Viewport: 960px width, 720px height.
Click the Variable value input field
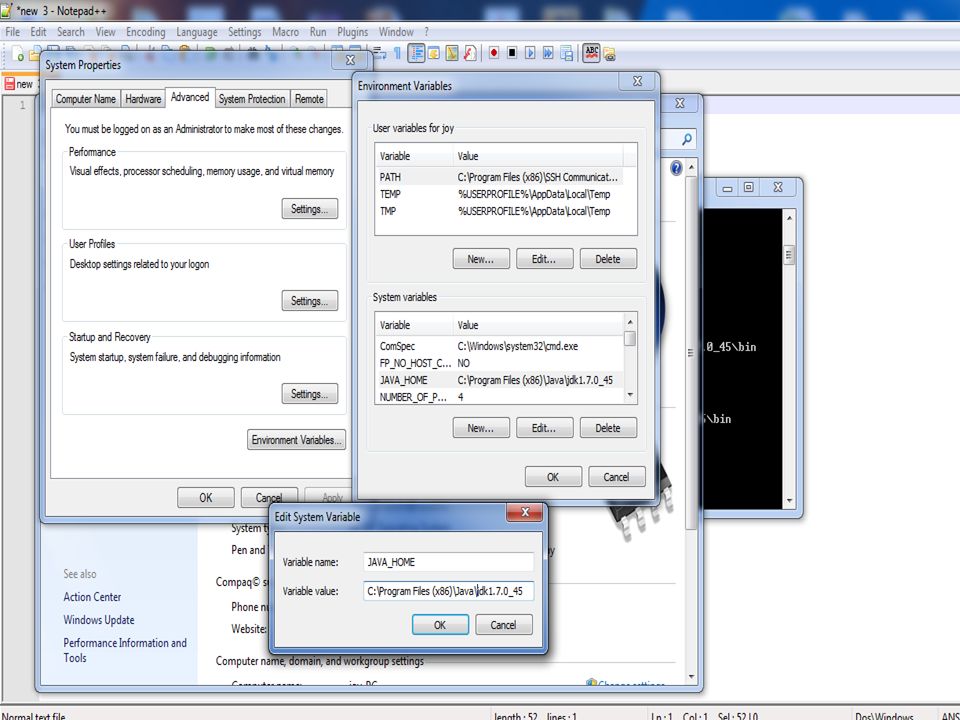(448, 591)
